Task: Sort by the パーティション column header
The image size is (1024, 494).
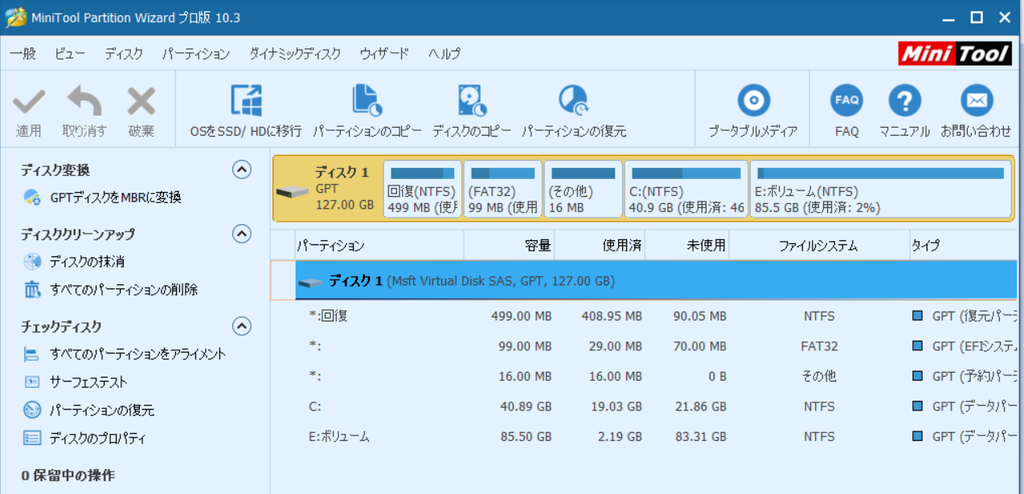Action: (x=379, y=246)
